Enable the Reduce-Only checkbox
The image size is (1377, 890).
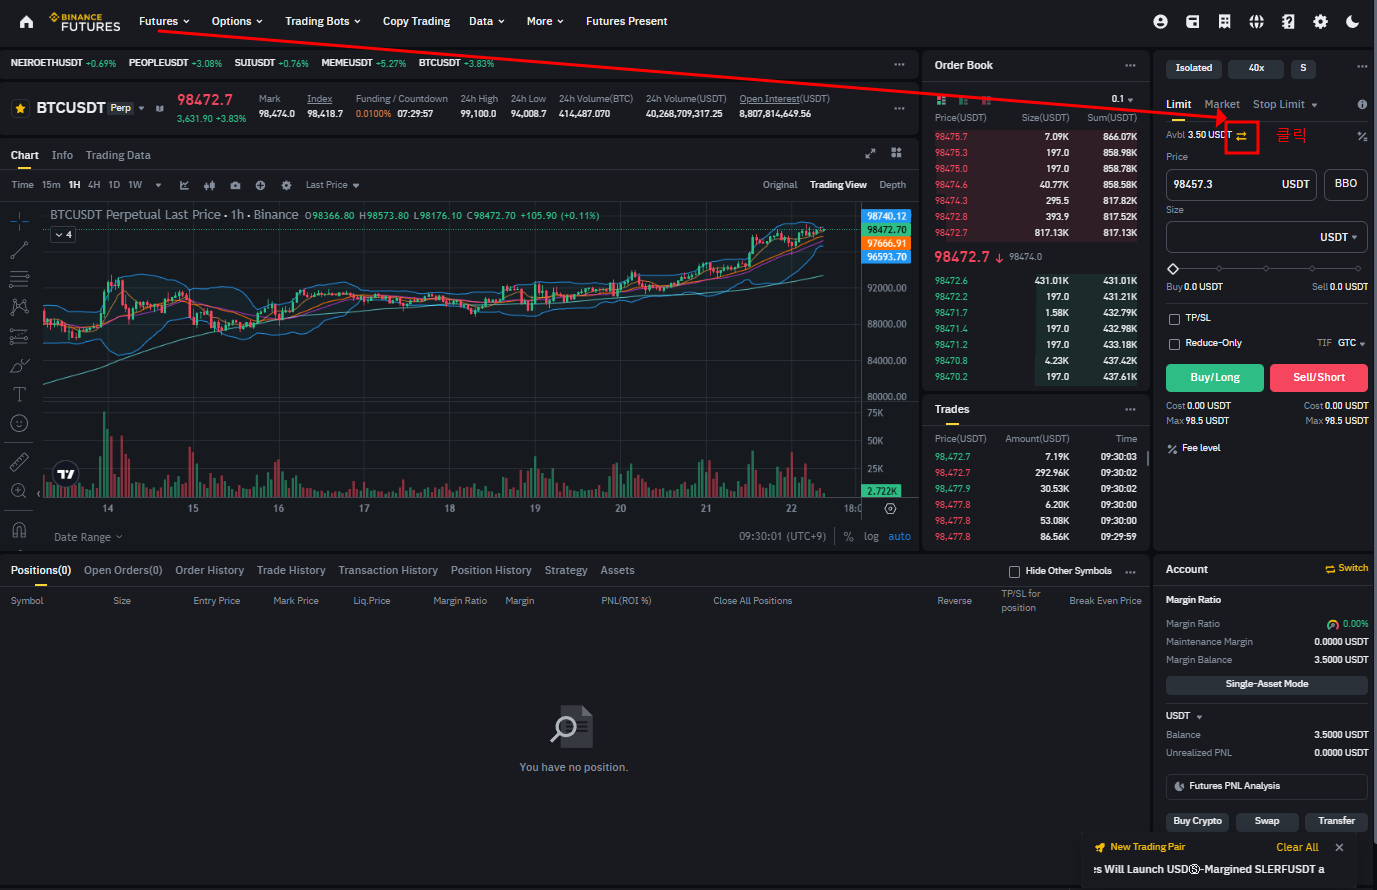point(1175,344)
